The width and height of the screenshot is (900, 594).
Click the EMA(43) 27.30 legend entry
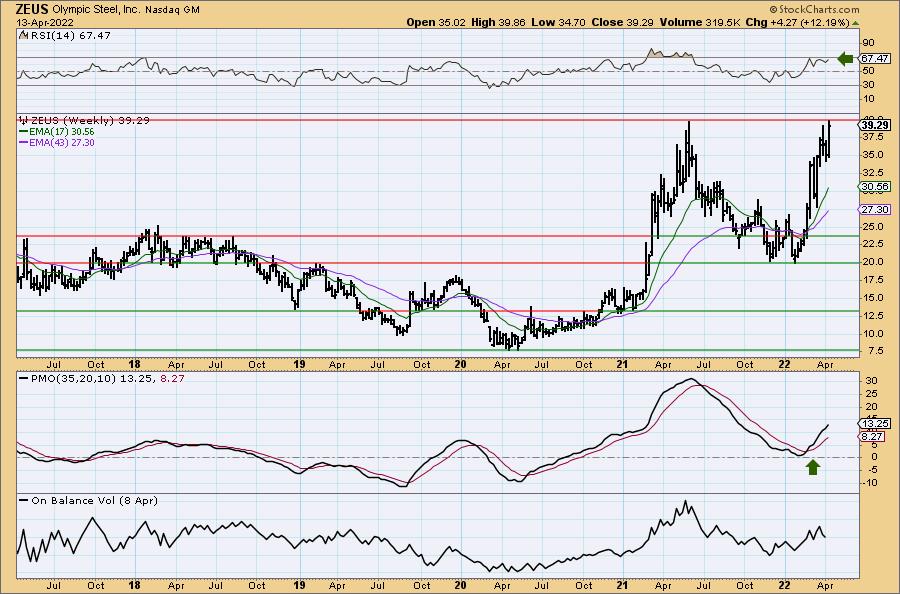pyautogui.click(x=61, y=142)
